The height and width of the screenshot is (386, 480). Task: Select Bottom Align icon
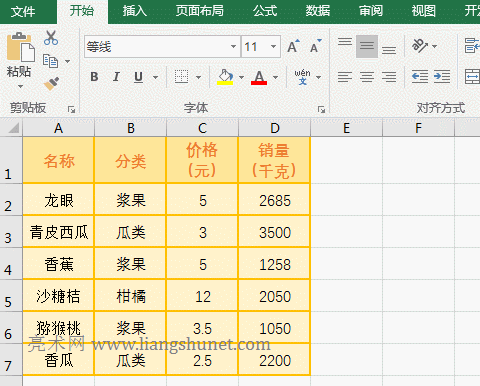(389, 50)
